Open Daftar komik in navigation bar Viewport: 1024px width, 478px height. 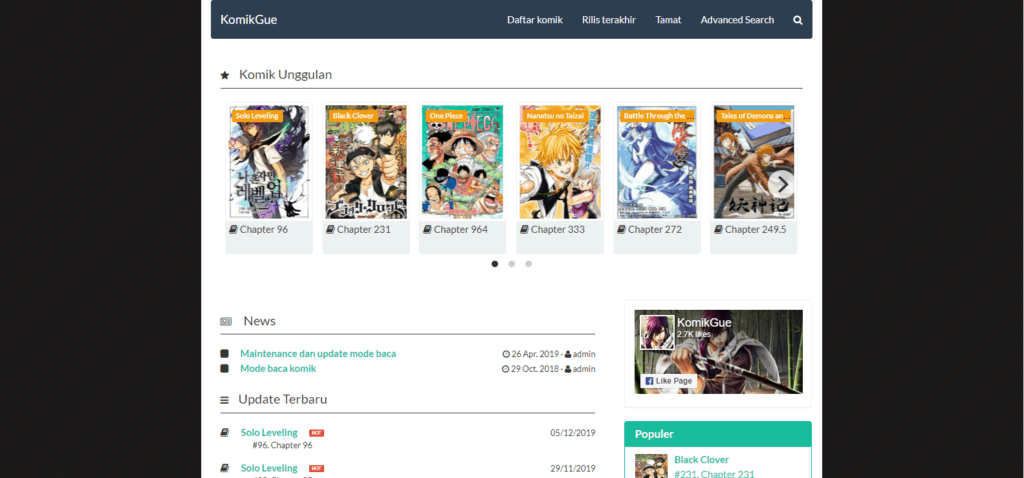pyautogui.click(x=535, y=20)
